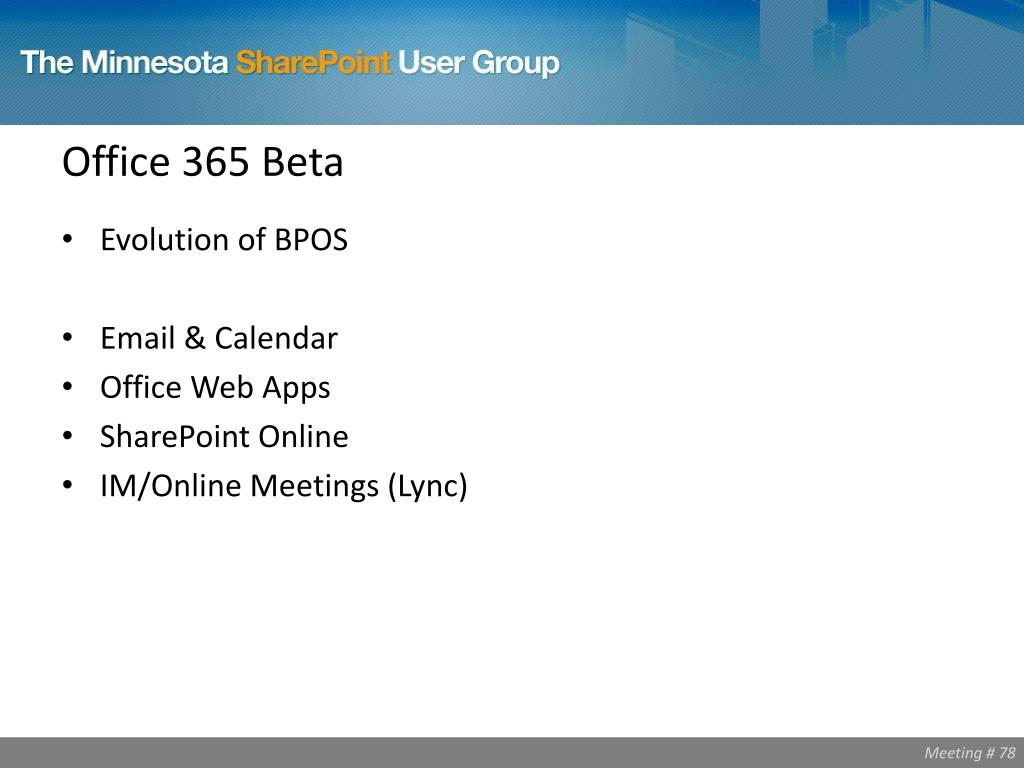
Task: Select the "Evolution of BPOS" bullet
Action: point(223,240)
